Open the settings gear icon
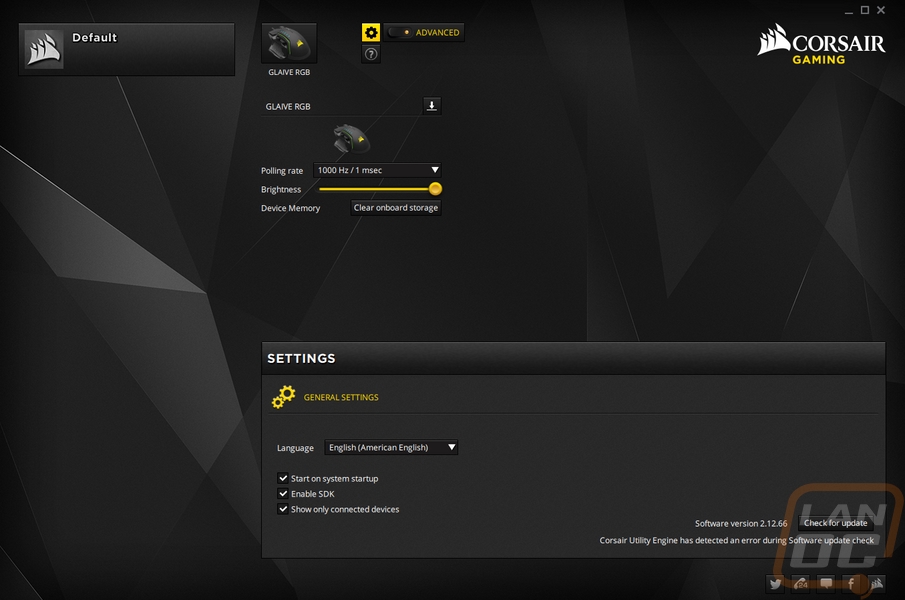 (371, 32)
